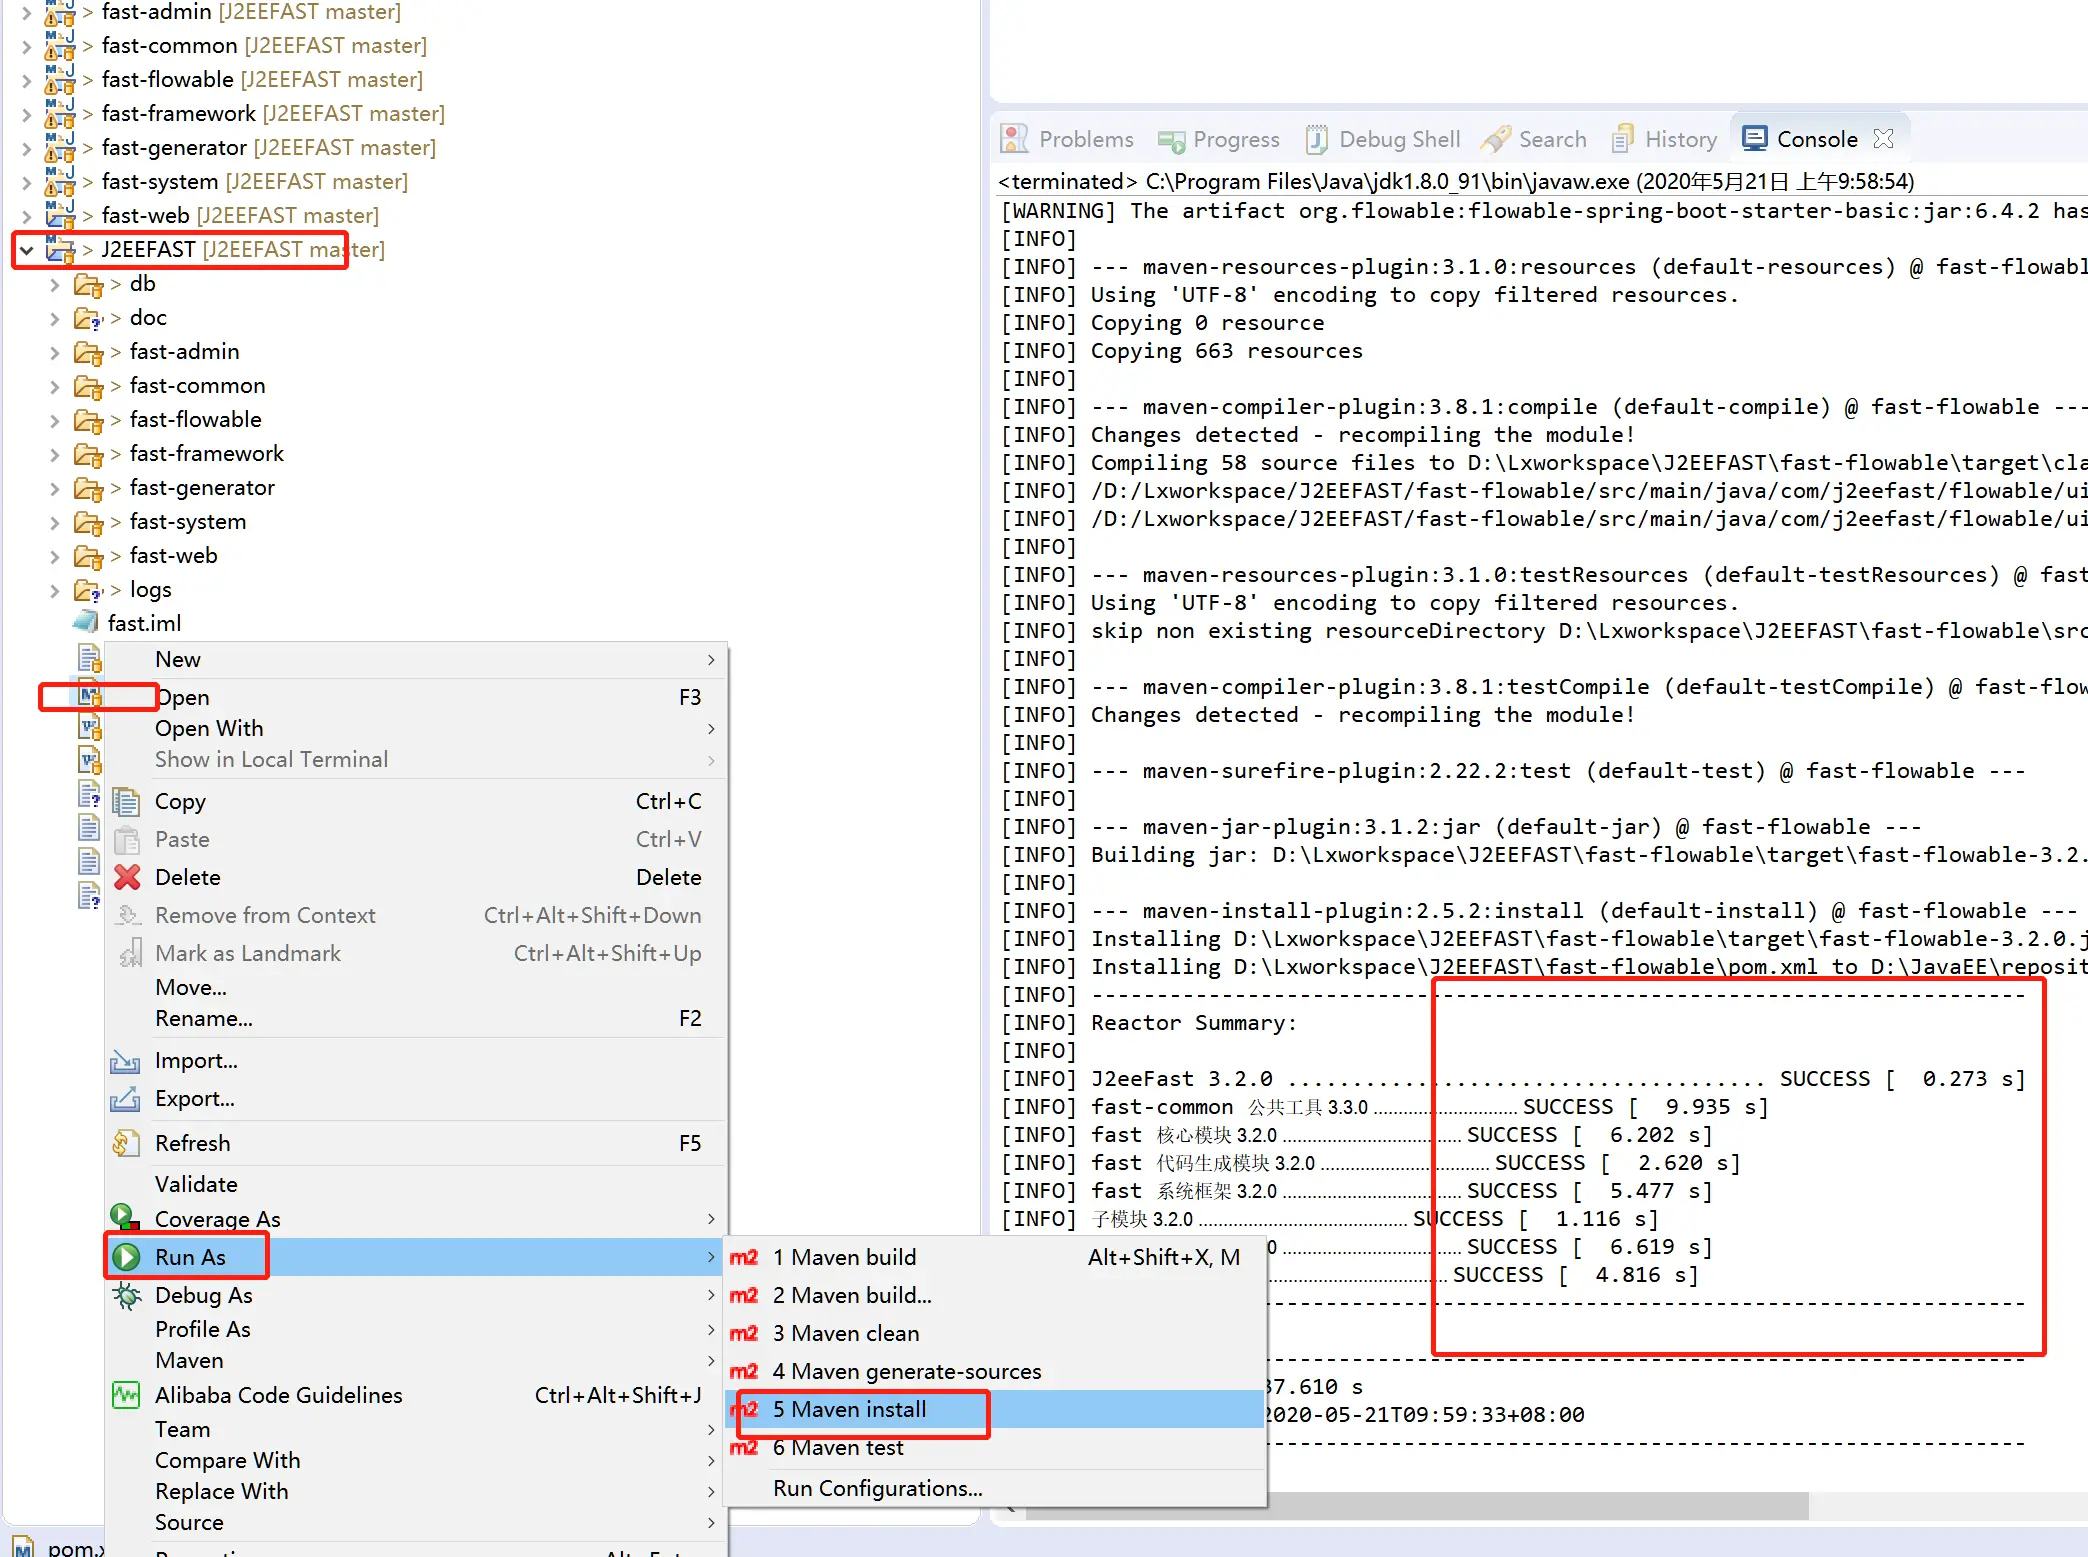
Task: Select the fast.iml file
Action: pos(144,623)
